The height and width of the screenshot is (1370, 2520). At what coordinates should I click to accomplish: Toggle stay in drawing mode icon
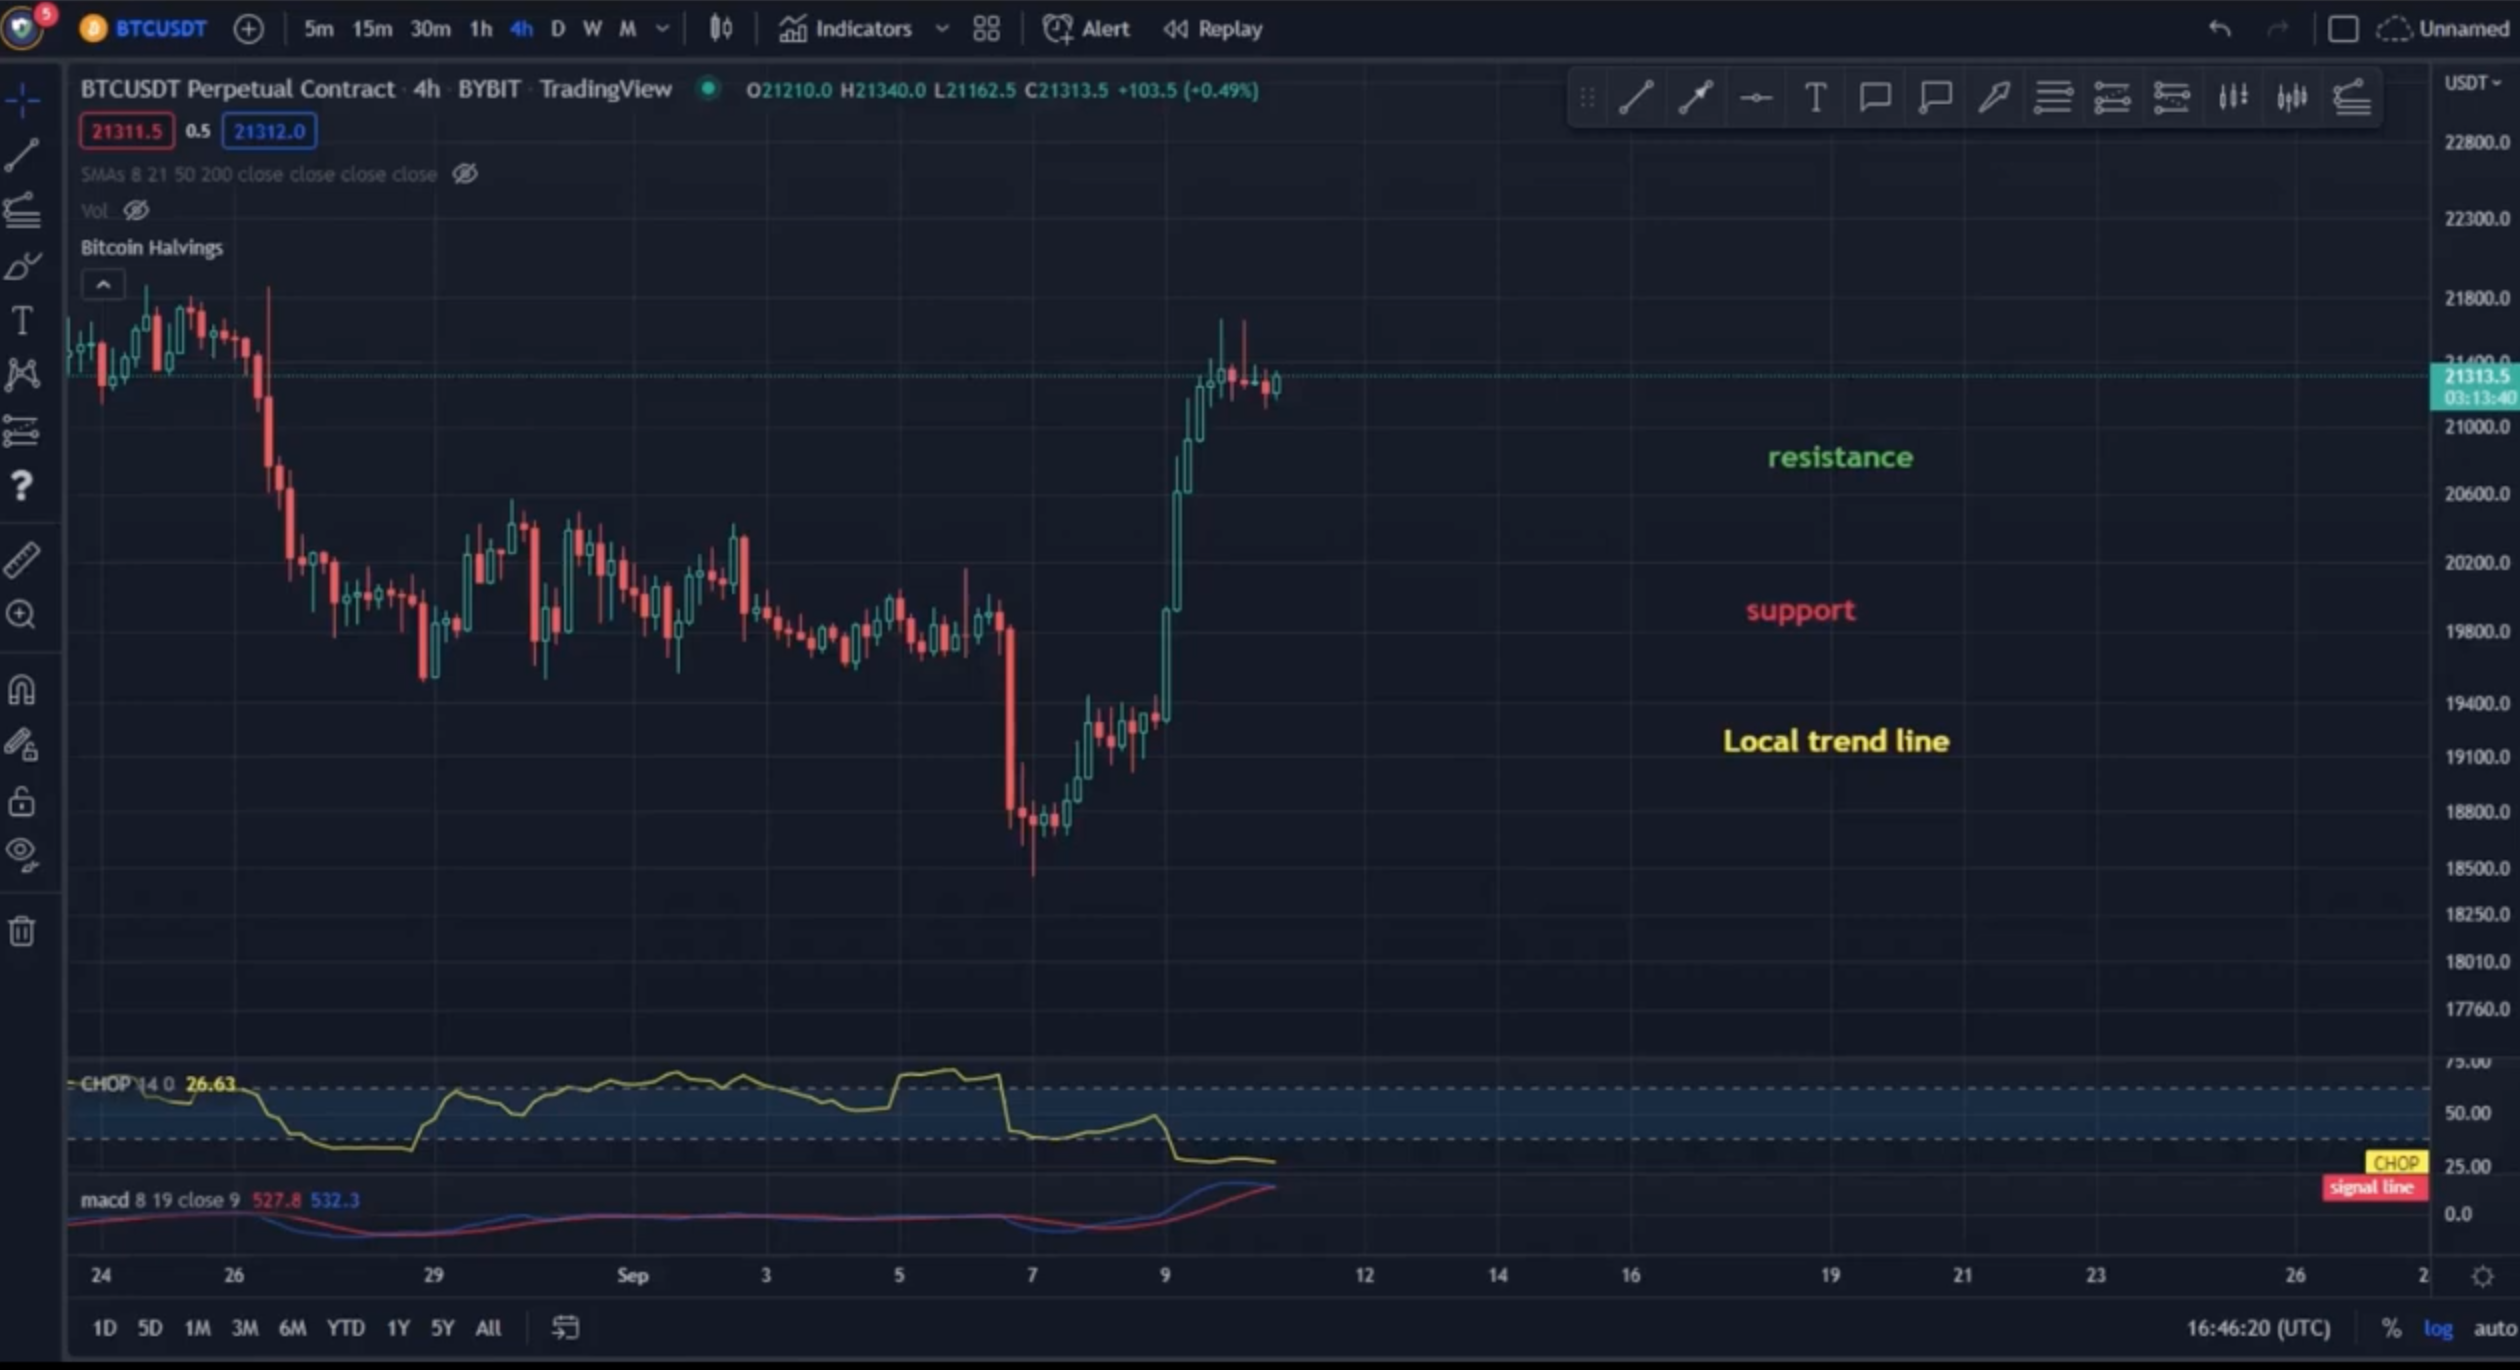point(22,745)
